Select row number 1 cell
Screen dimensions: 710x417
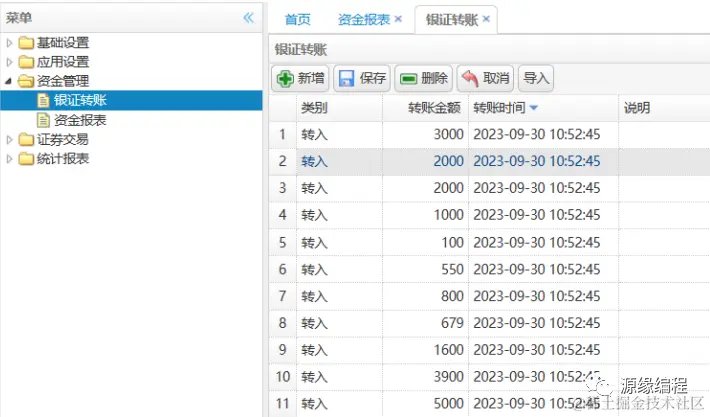pyautogui.click(x=283, y=134)
